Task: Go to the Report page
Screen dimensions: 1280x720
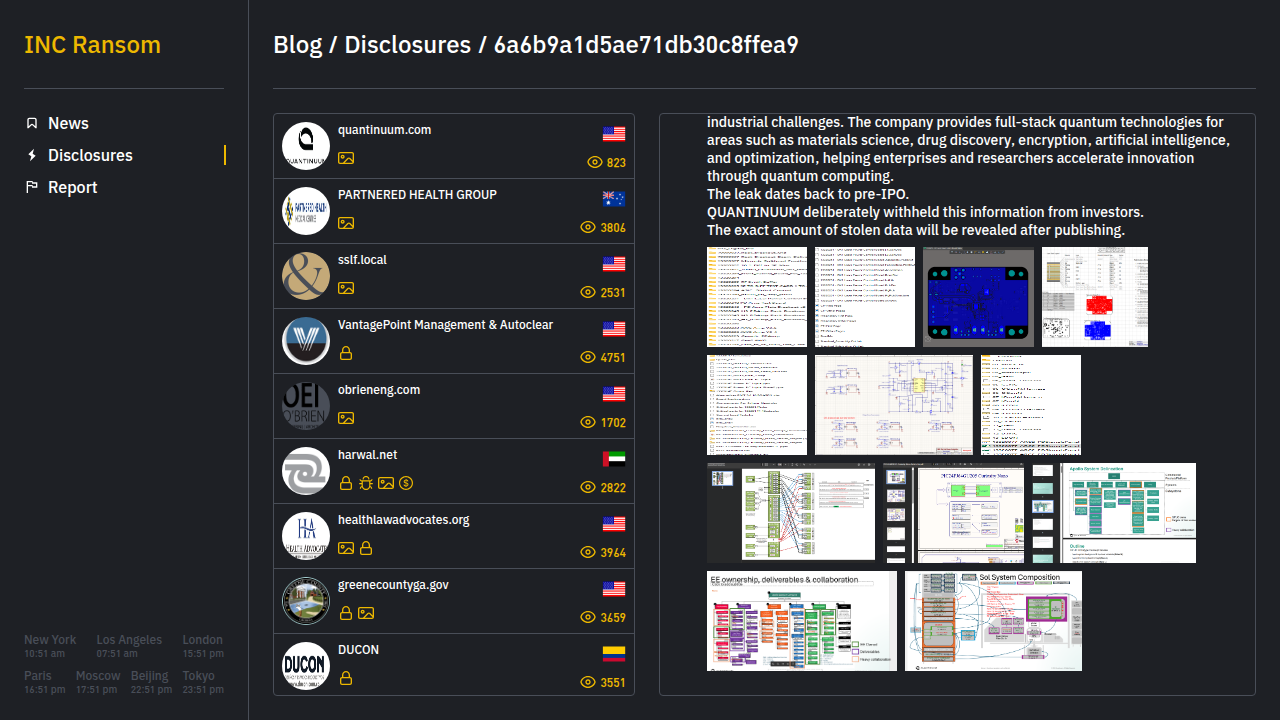Action: tap(73, 187)
